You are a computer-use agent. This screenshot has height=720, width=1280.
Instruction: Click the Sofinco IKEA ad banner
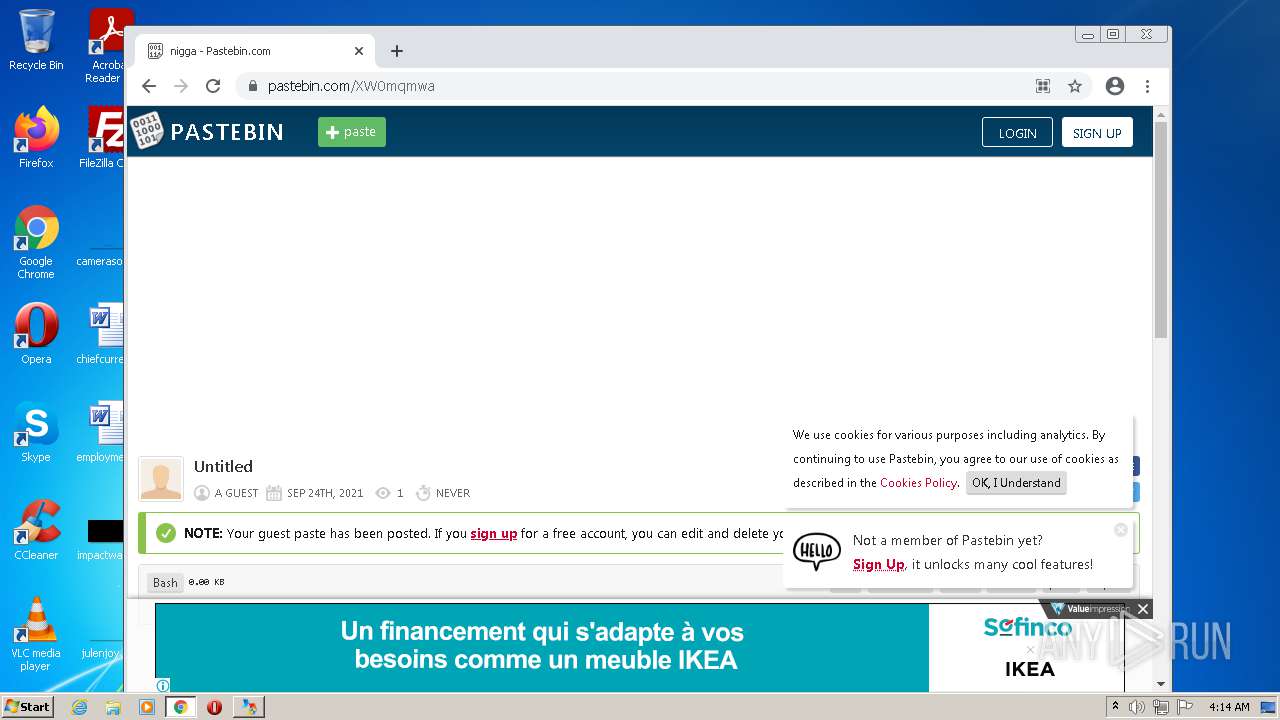pyautogui.click(x=640, y=647)
